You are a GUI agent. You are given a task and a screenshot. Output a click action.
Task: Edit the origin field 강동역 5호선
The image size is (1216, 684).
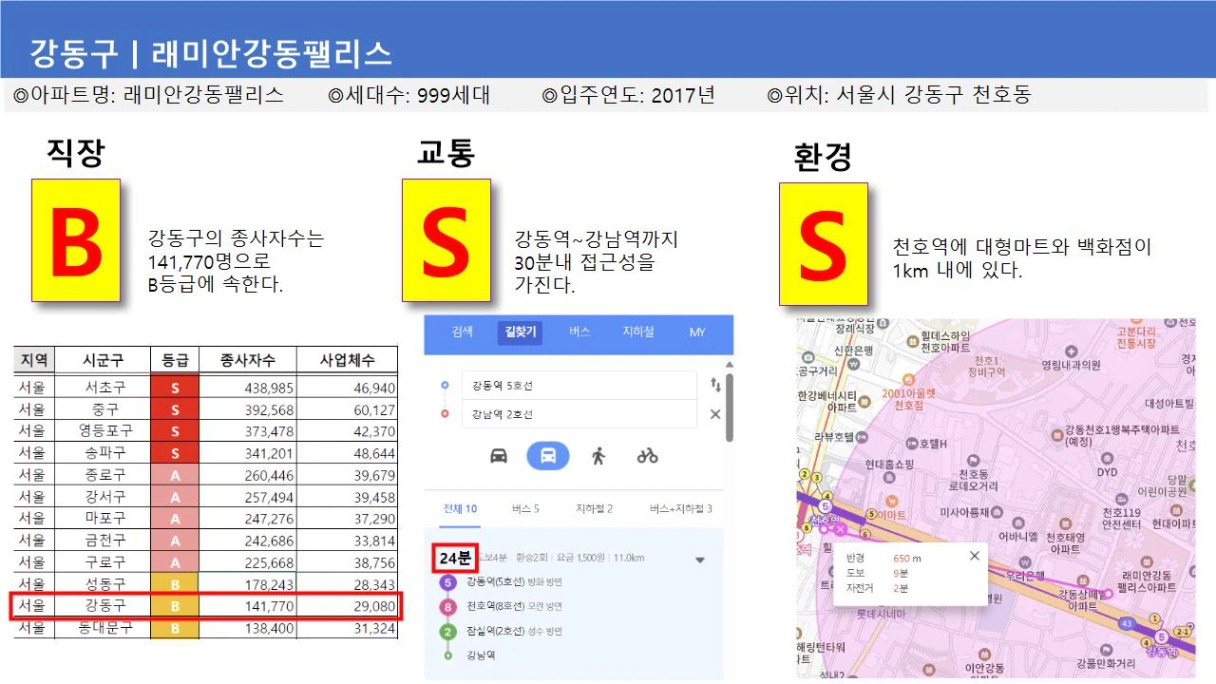coord(578,385)
